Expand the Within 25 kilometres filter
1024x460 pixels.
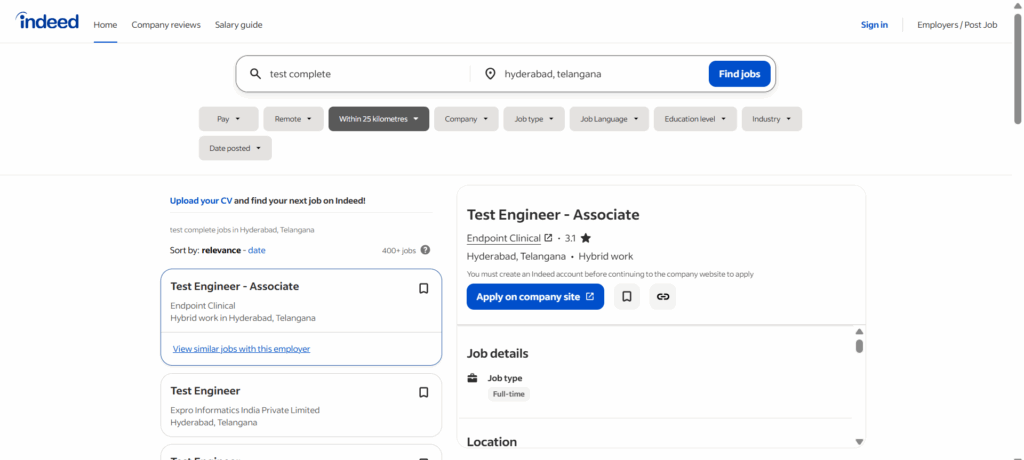379,119
